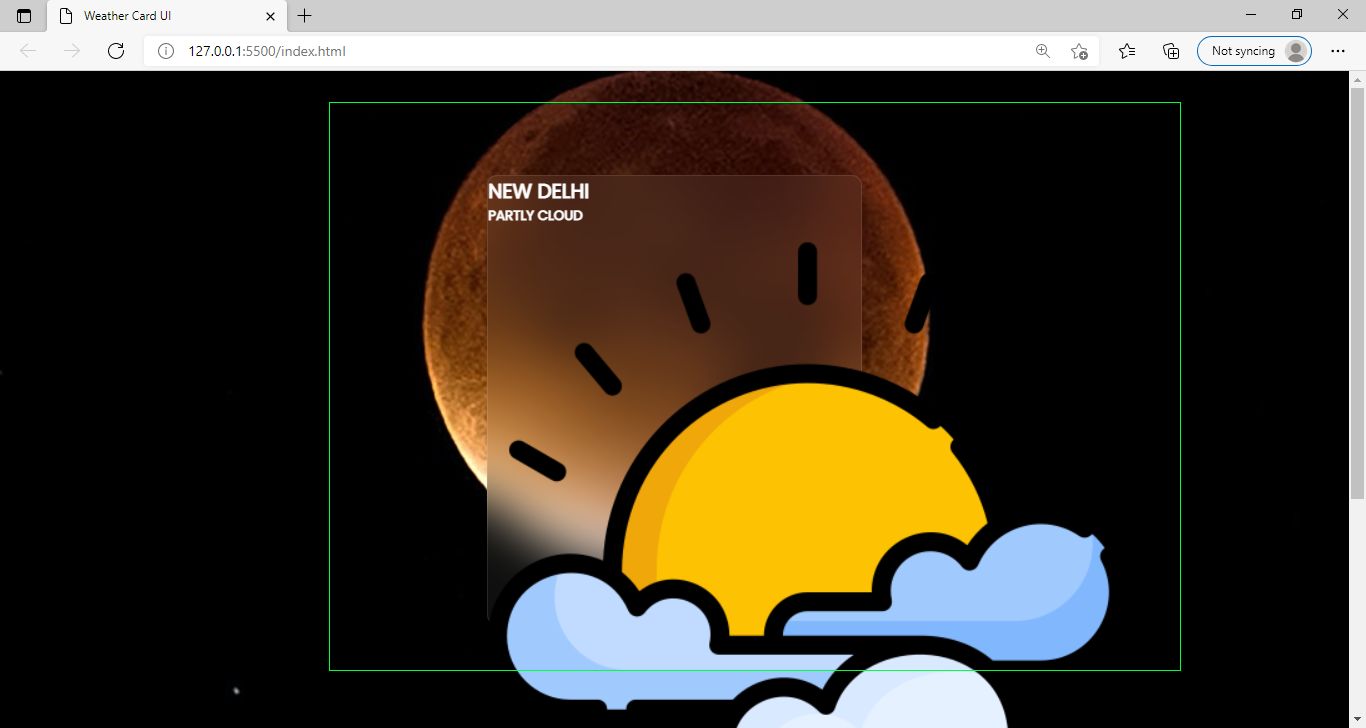The width and height of the screenshot is (1366, 728).
Task: Click the NEW DELHI heading
Action: tap(538, 191)
